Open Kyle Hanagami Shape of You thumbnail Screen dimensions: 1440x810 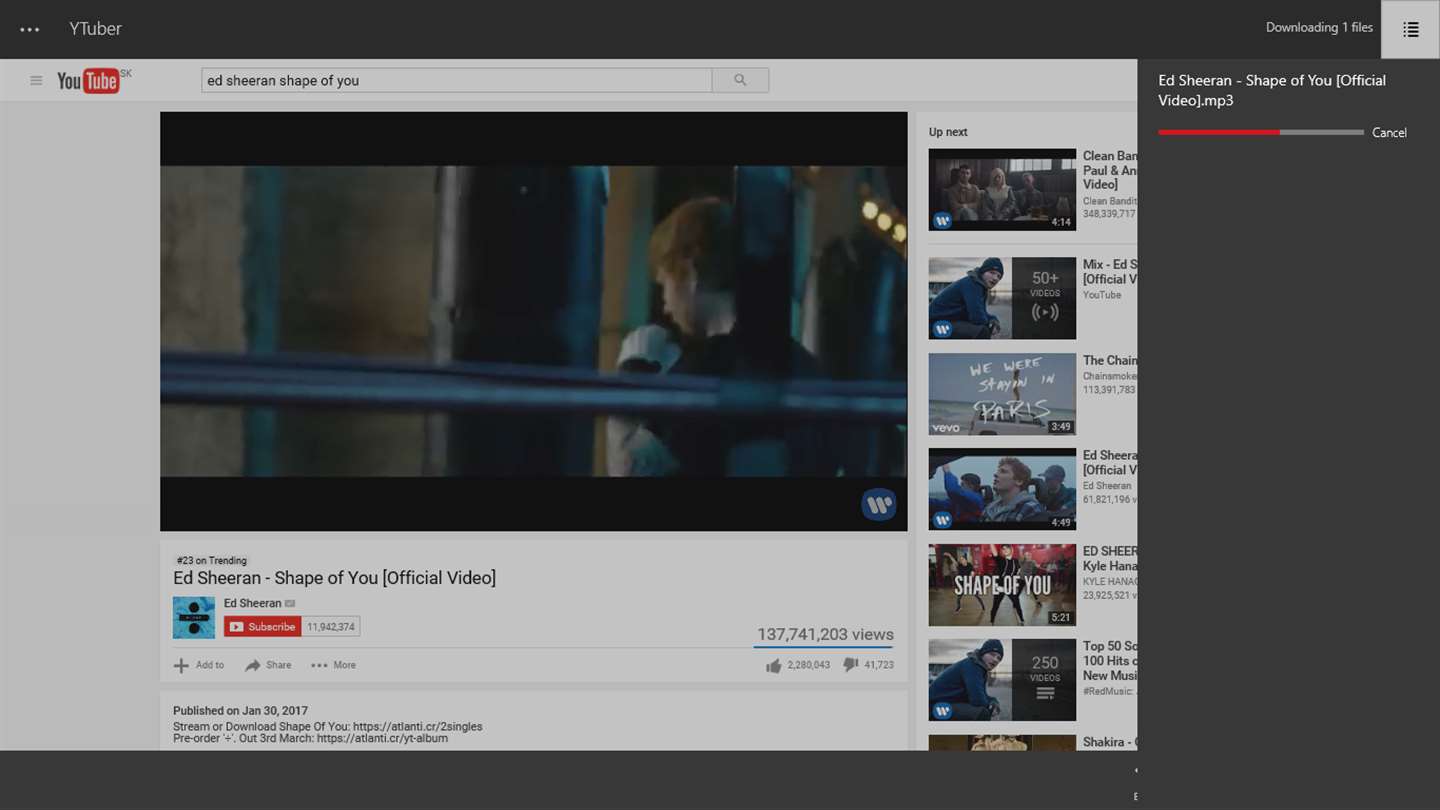pos(1002,585)
